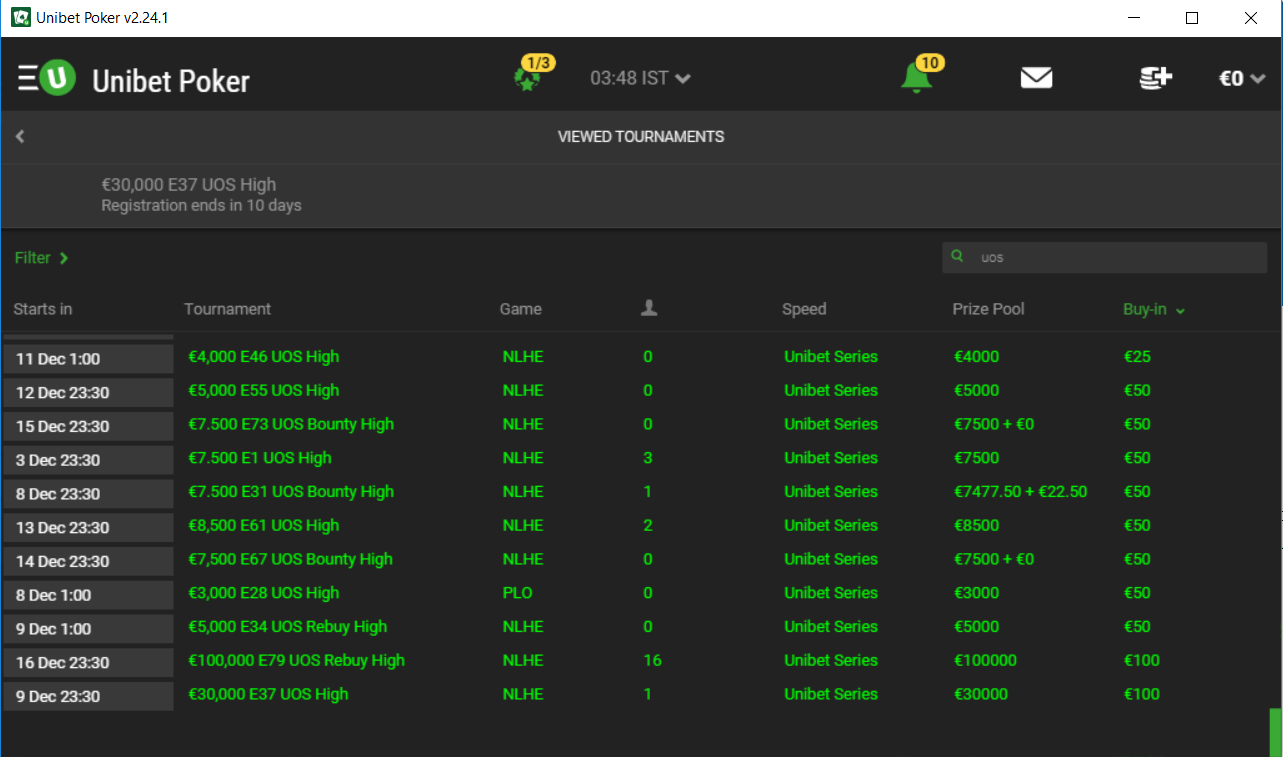This screenshot has height=757, width=1283.
Task: Click the €100000 prize pool value
Action: click(986, 661)
